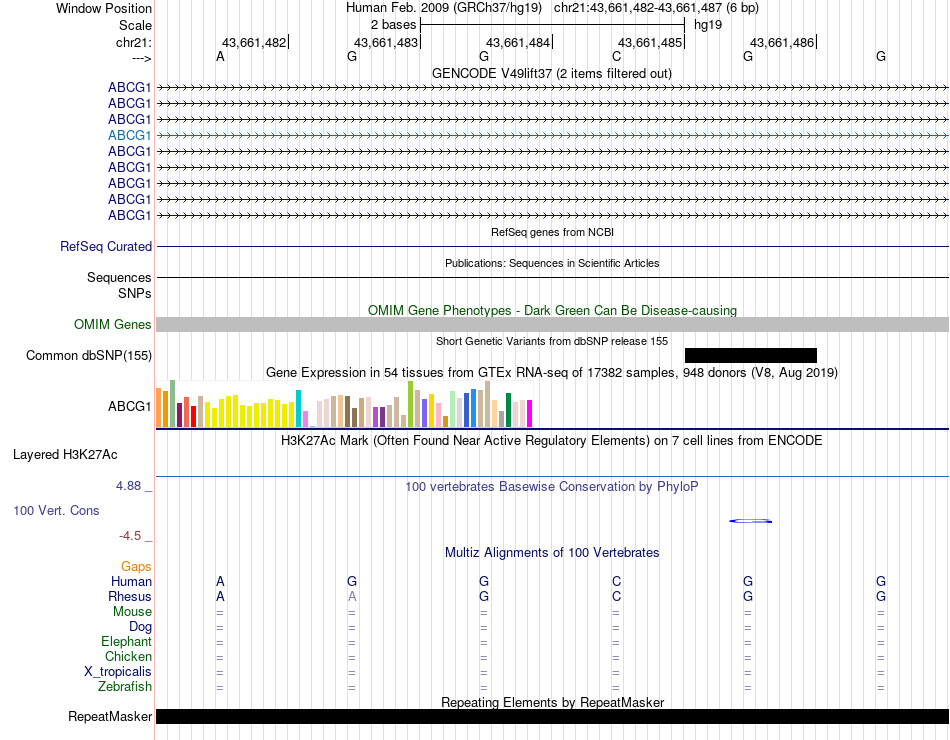Click the hg19 label beside the scale bar
The image size is (950, 740).
click(x=708, y=25)
